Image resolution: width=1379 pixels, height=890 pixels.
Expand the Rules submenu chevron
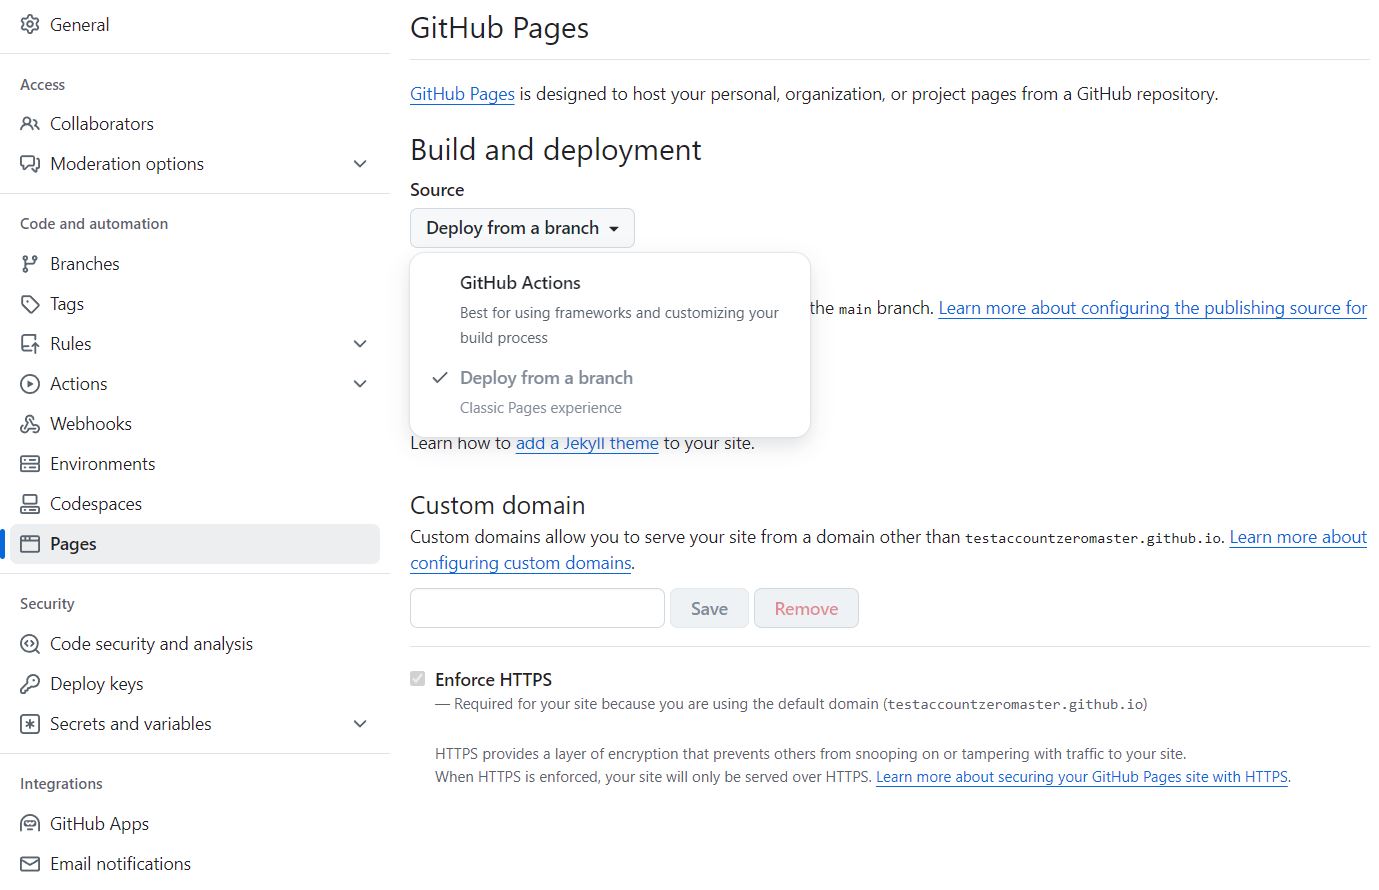point(360,344)
